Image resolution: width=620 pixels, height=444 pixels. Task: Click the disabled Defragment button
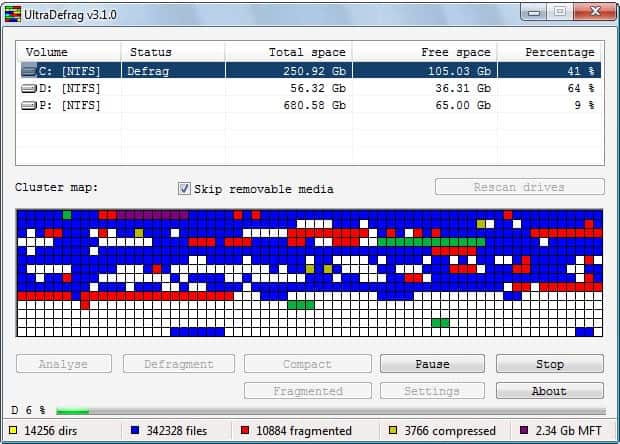(179, 364)
